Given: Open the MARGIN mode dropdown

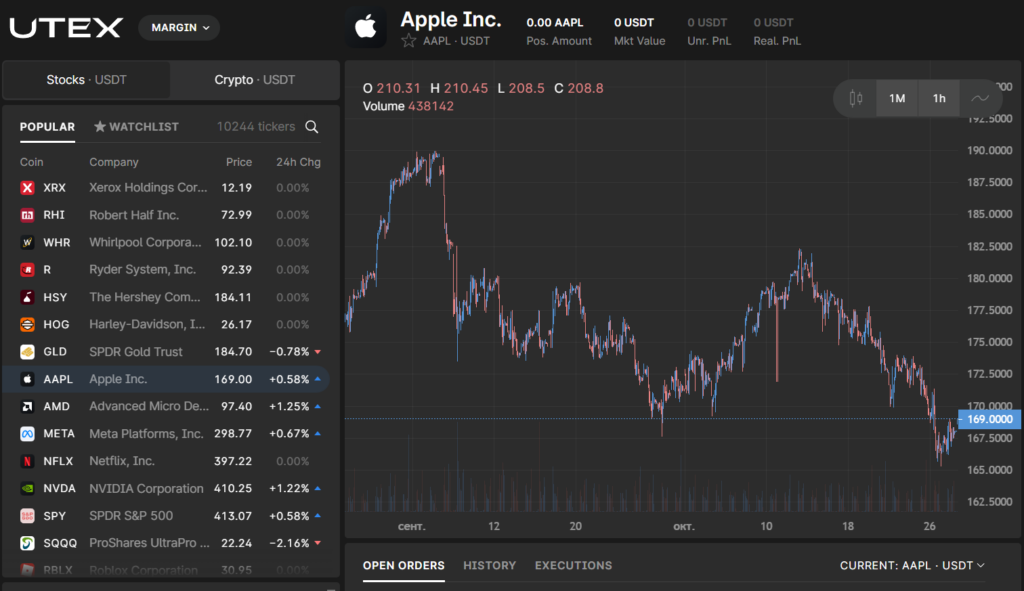Looking at the screenshot, I should pos(180,27).
